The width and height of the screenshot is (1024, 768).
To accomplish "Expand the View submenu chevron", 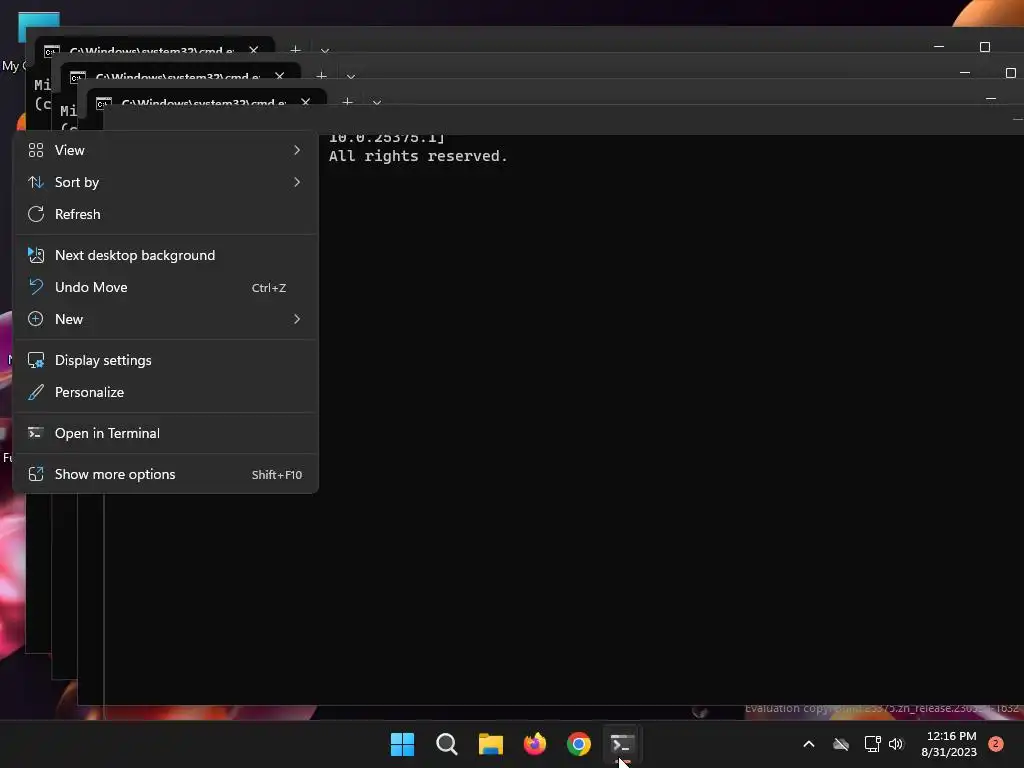I will (x=297, y=150).
